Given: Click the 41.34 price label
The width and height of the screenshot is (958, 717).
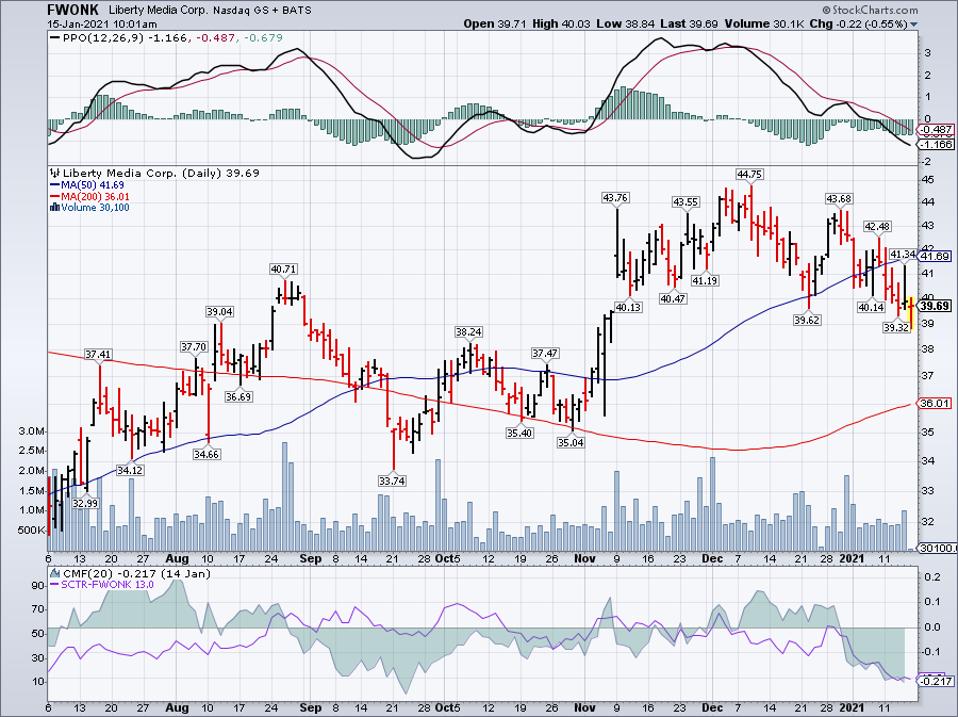Looking at the screenshot, I should [x=902, y=254].
